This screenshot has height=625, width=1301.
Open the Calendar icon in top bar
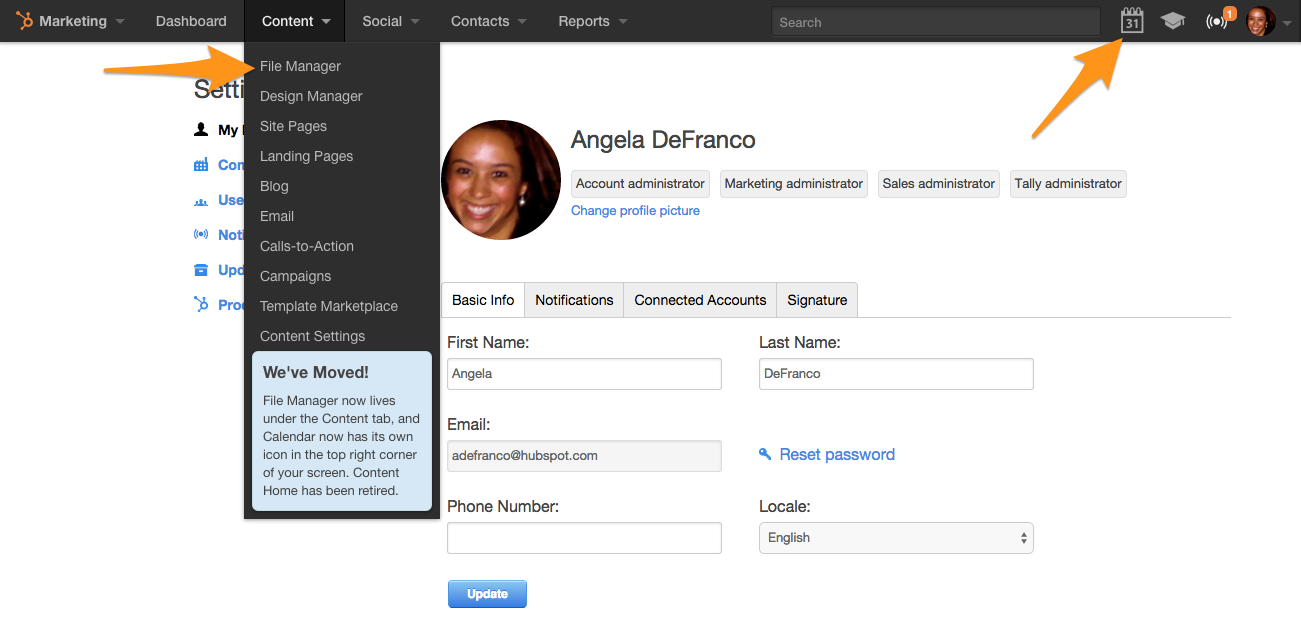1132,21
